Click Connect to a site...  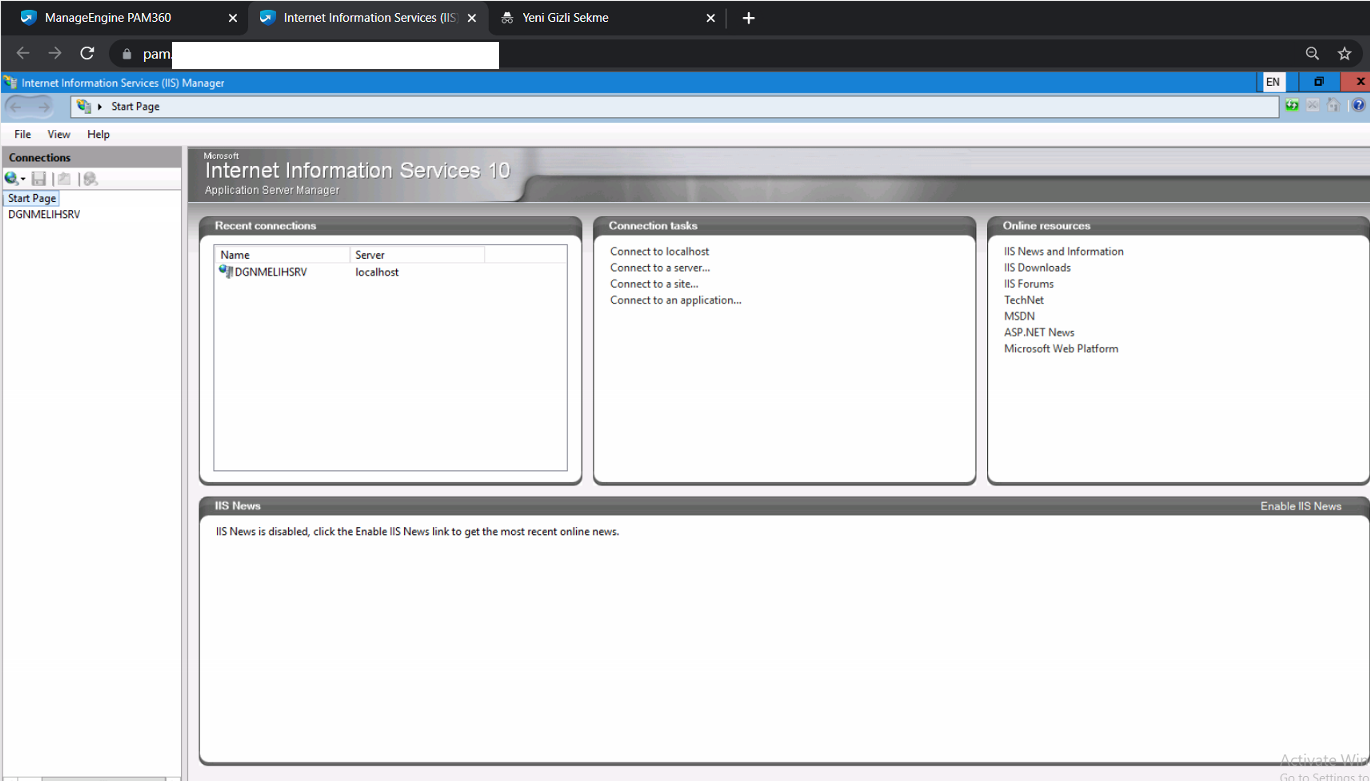pos(654,284)
